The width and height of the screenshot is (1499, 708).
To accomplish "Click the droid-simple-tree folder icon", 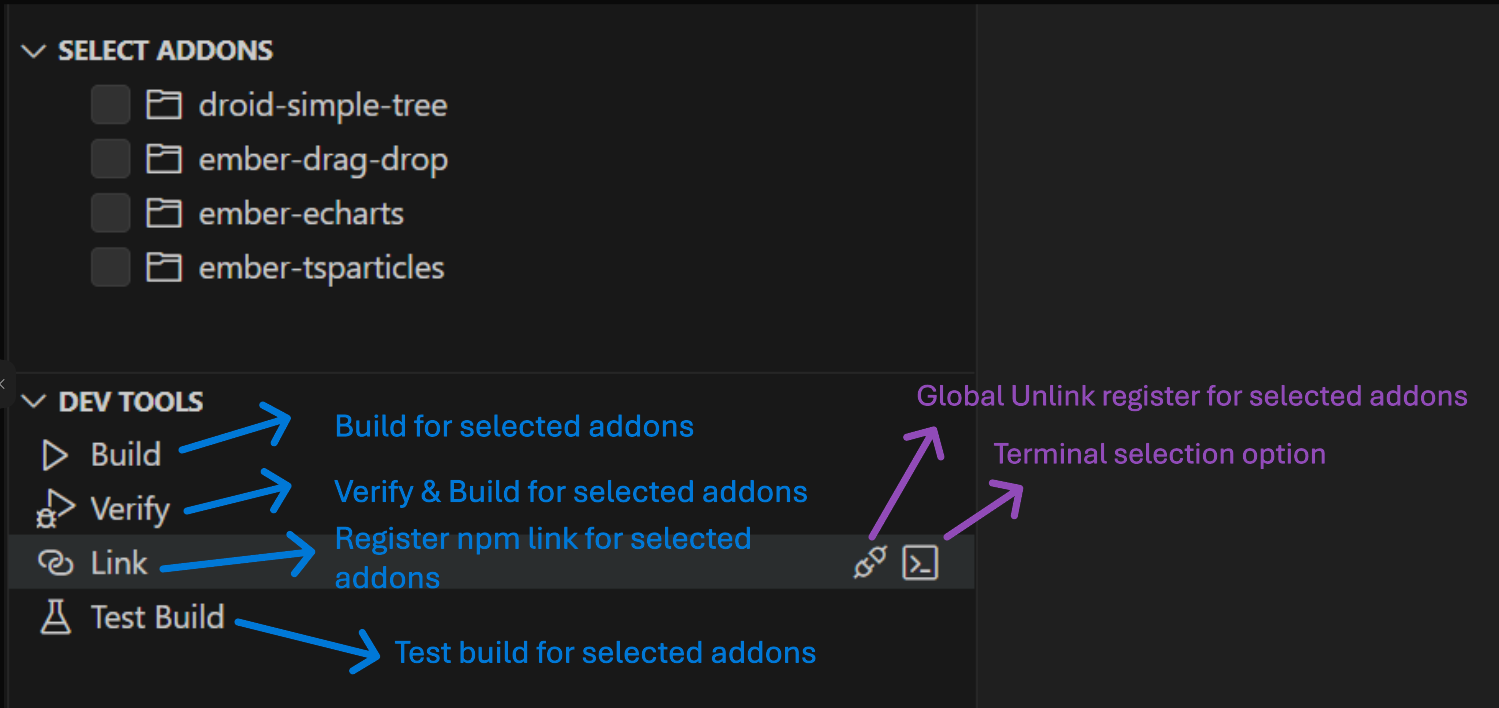I will pyautogui.click(x=164, y=105).
